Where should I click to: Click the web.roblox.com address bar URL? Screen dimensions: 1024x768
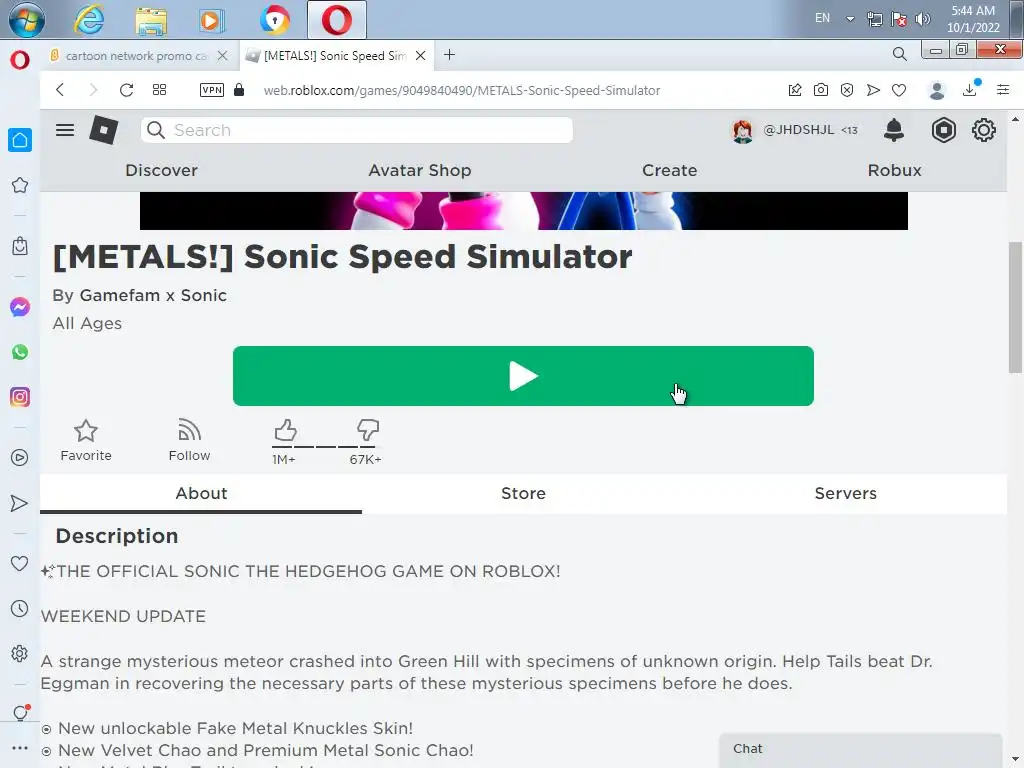click(462, 90)
